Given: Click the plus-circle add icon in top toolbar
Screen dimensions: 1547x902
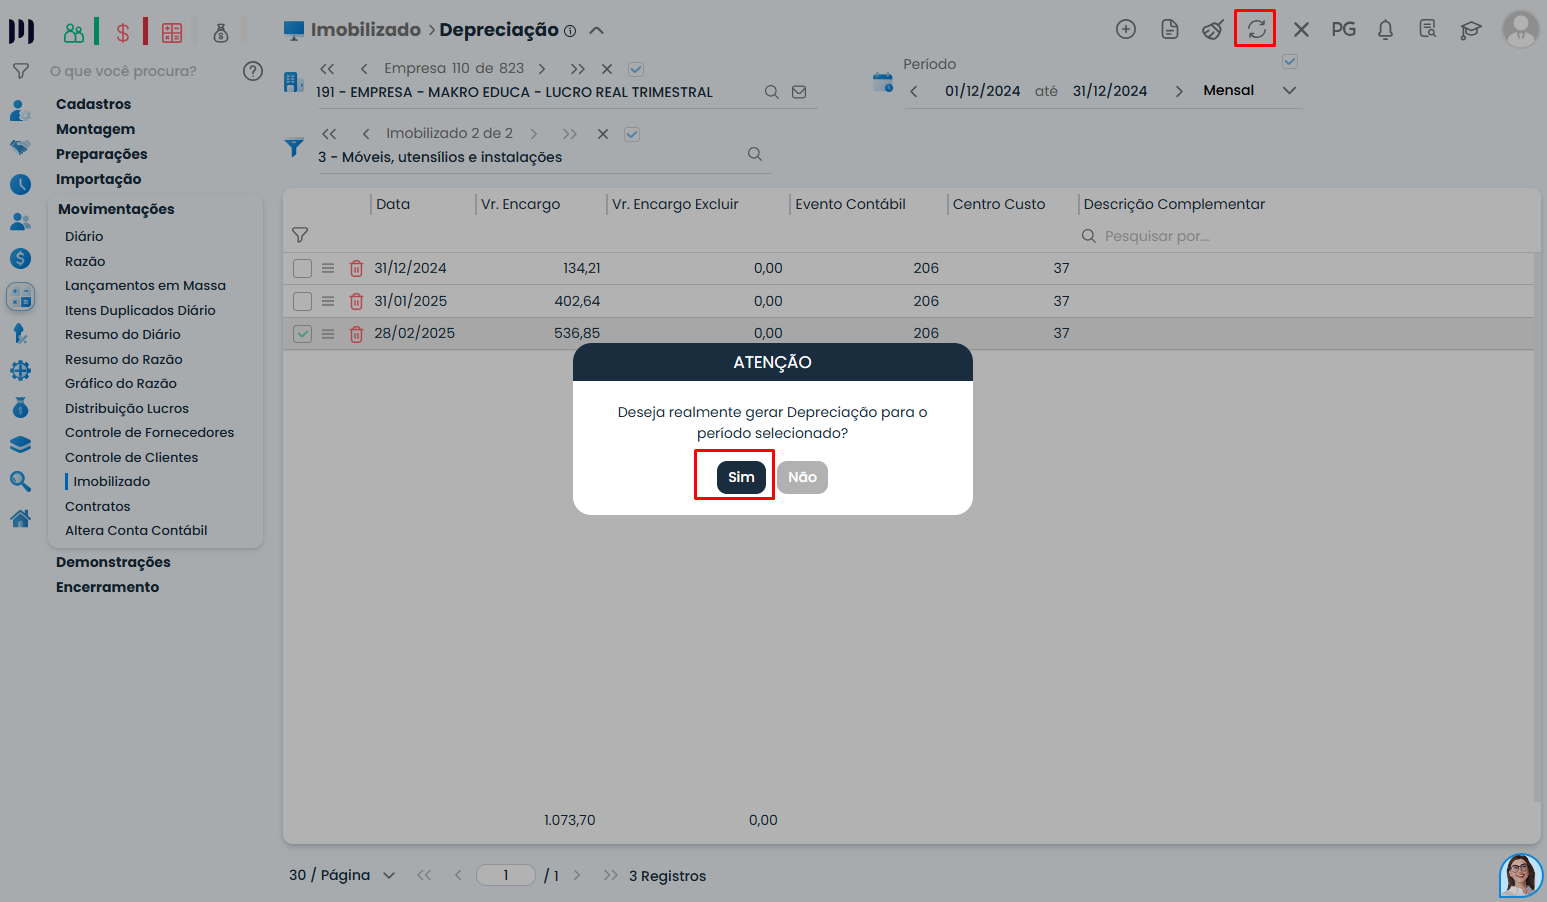Looking at the screenshot, I should pyautogui.click(x=1126, y=29).
